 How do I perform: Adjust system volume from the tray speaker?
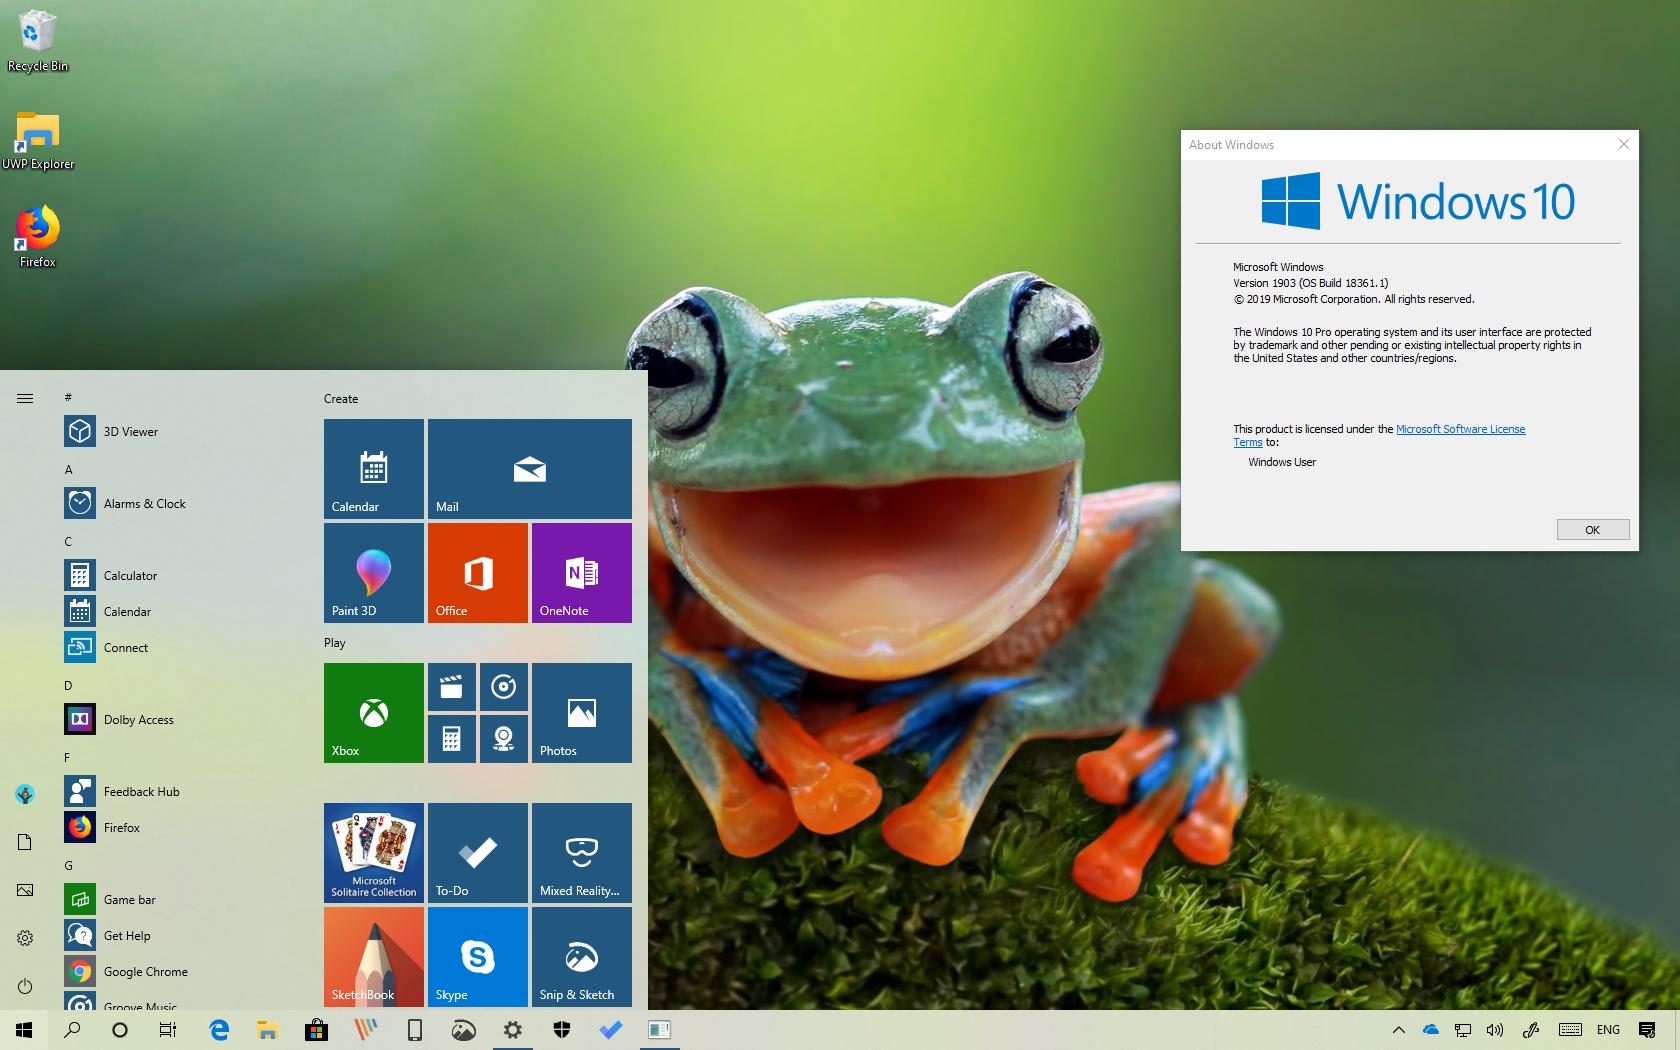tap(1495, 1030)
